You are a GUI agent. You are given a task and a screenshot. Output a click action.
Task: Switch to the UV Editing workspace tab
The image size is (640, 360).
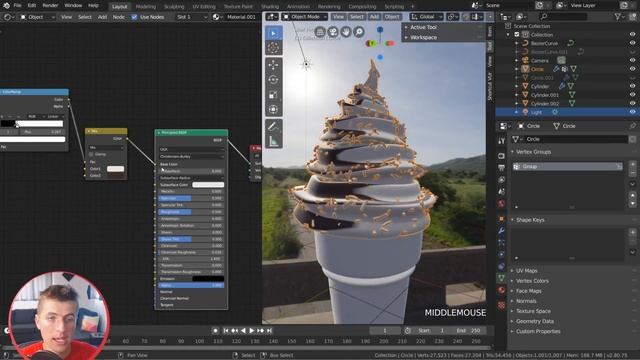click(204, 7)
